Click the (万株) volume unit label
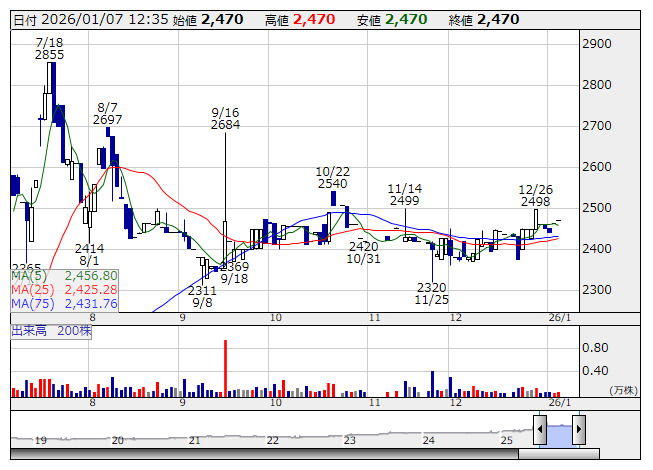Viewport: 653px width, 470px height. coord(623,390)
